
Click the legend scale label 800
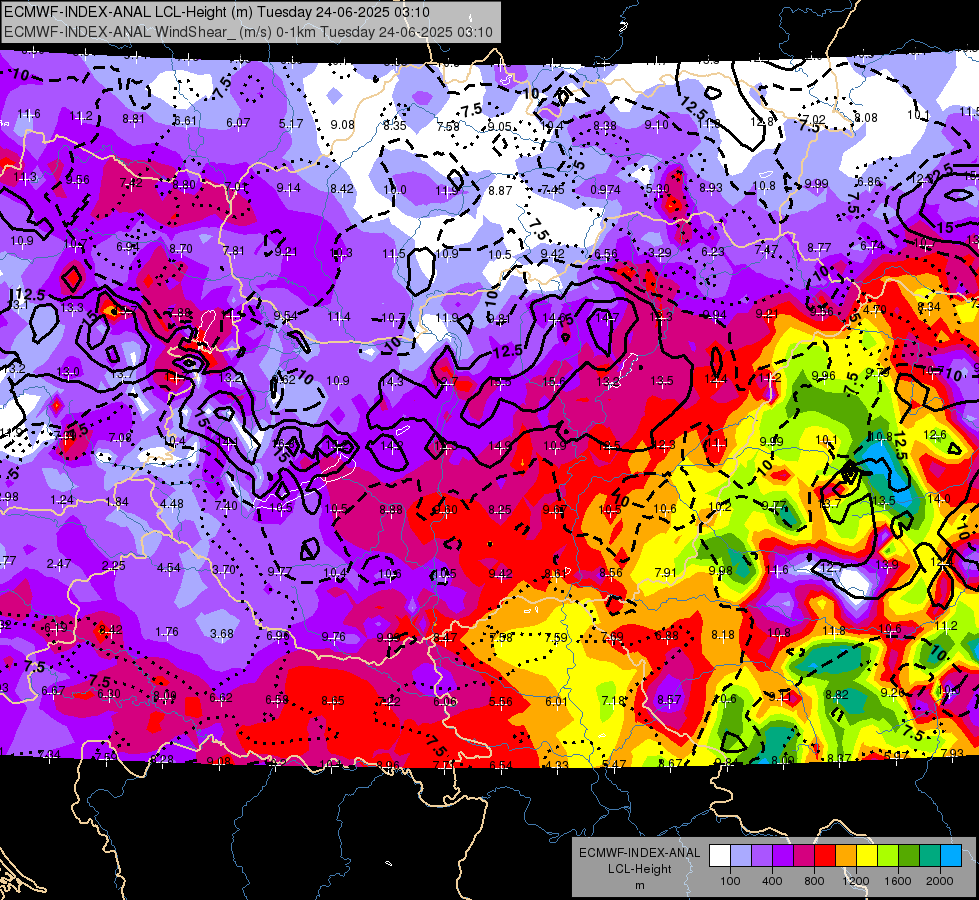point(814,881)
